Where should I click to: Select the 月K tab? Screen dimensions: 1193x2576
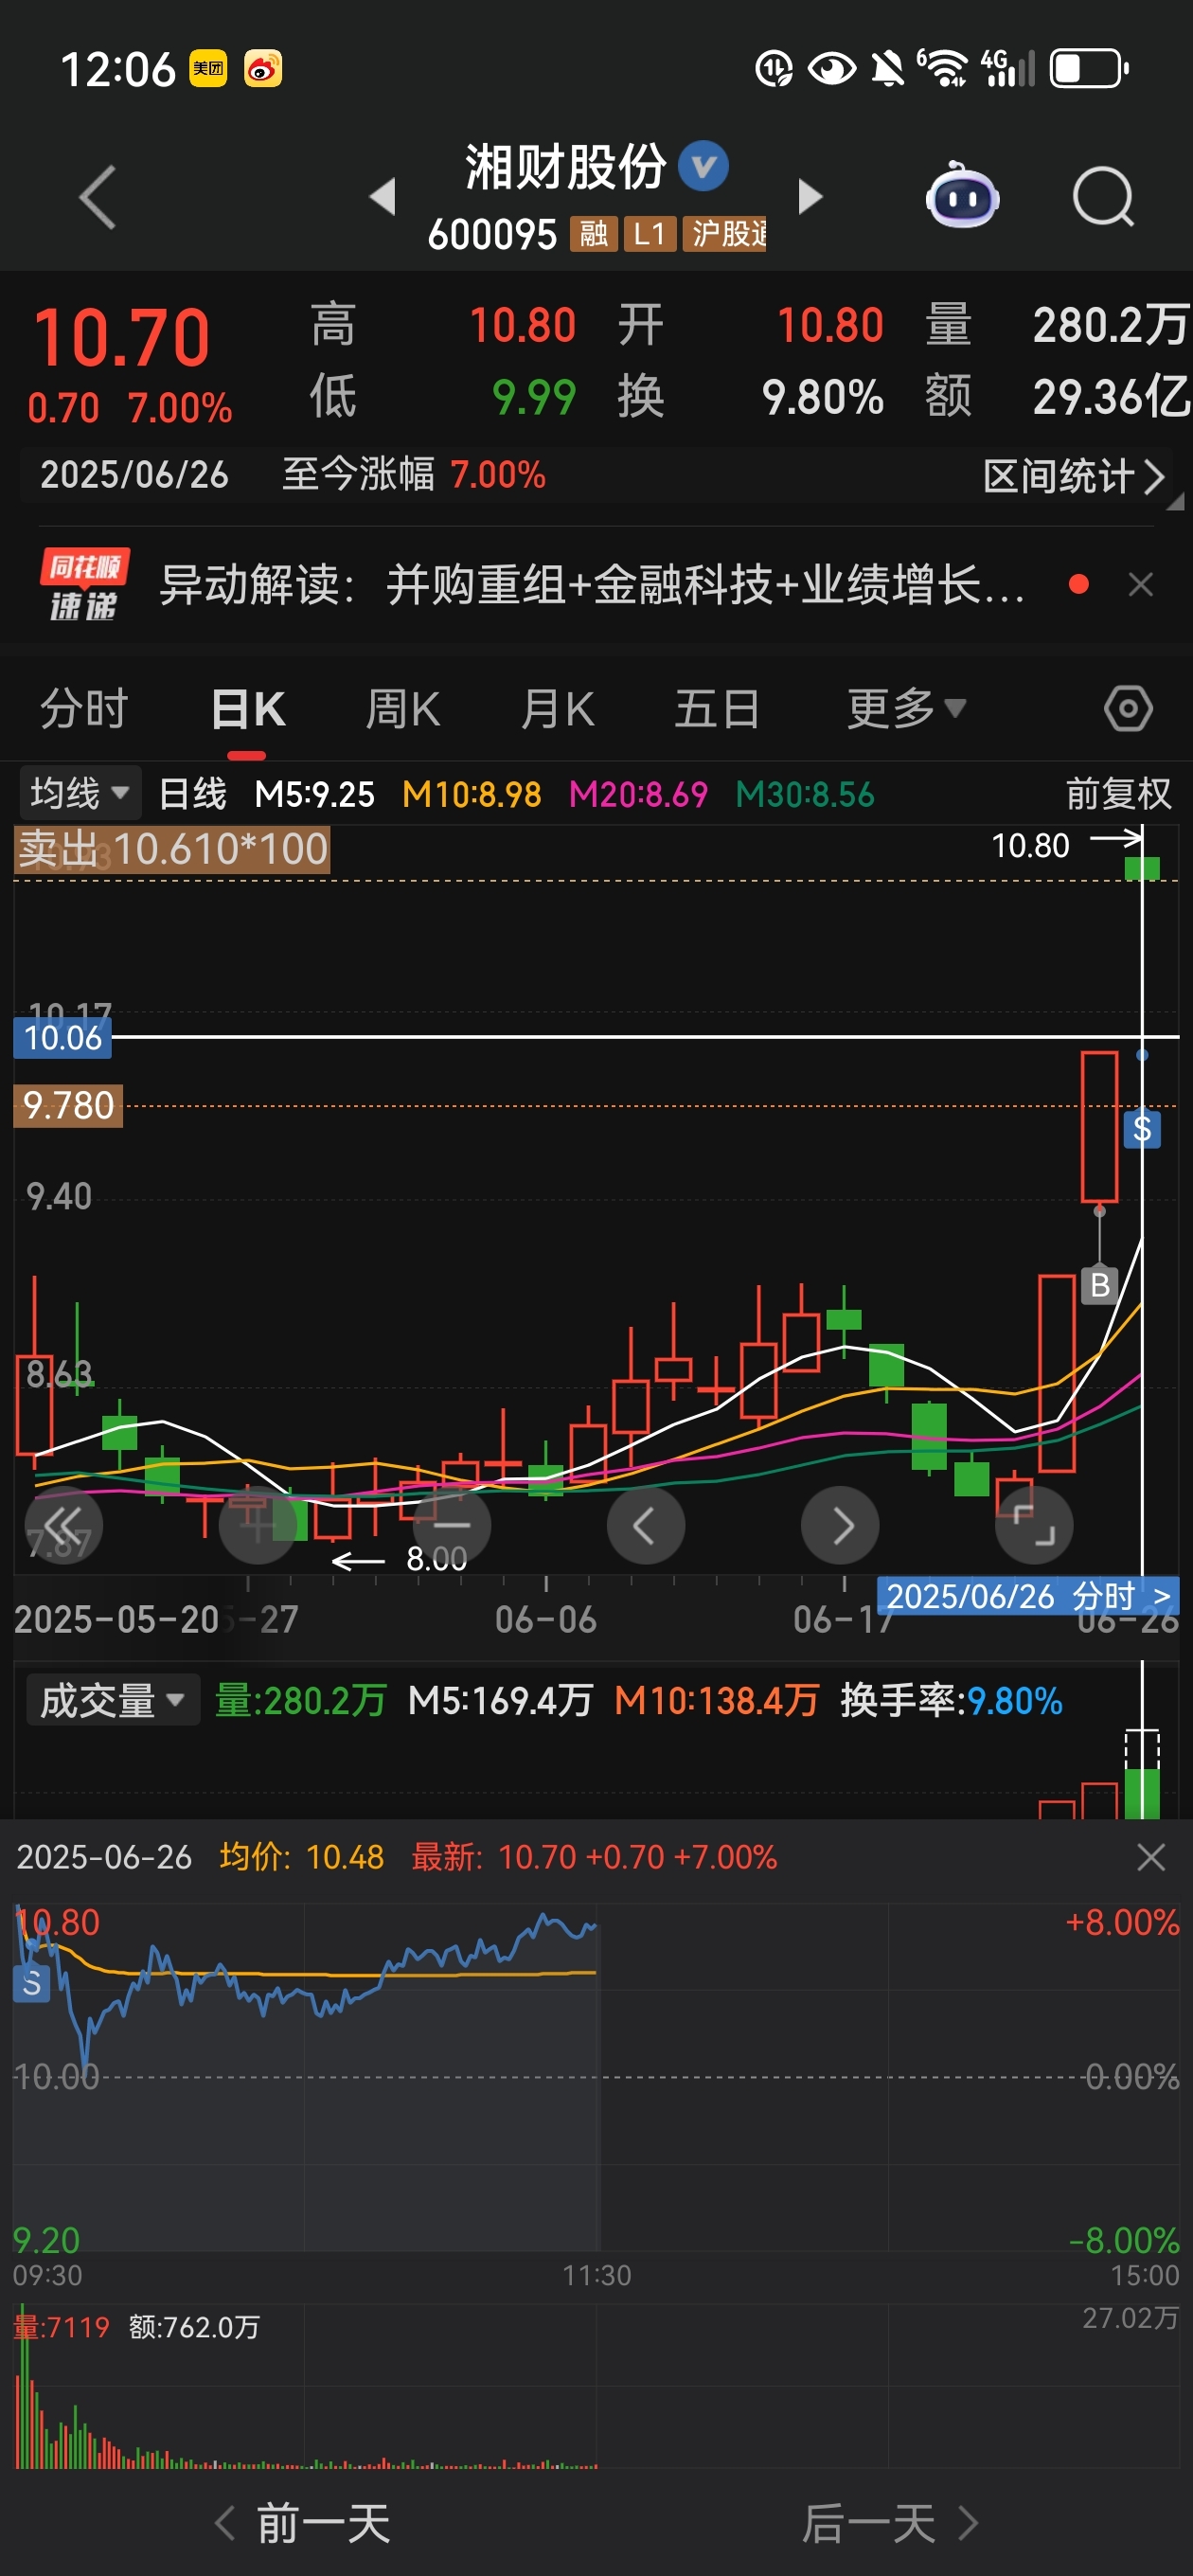click(x=557, y=708)
